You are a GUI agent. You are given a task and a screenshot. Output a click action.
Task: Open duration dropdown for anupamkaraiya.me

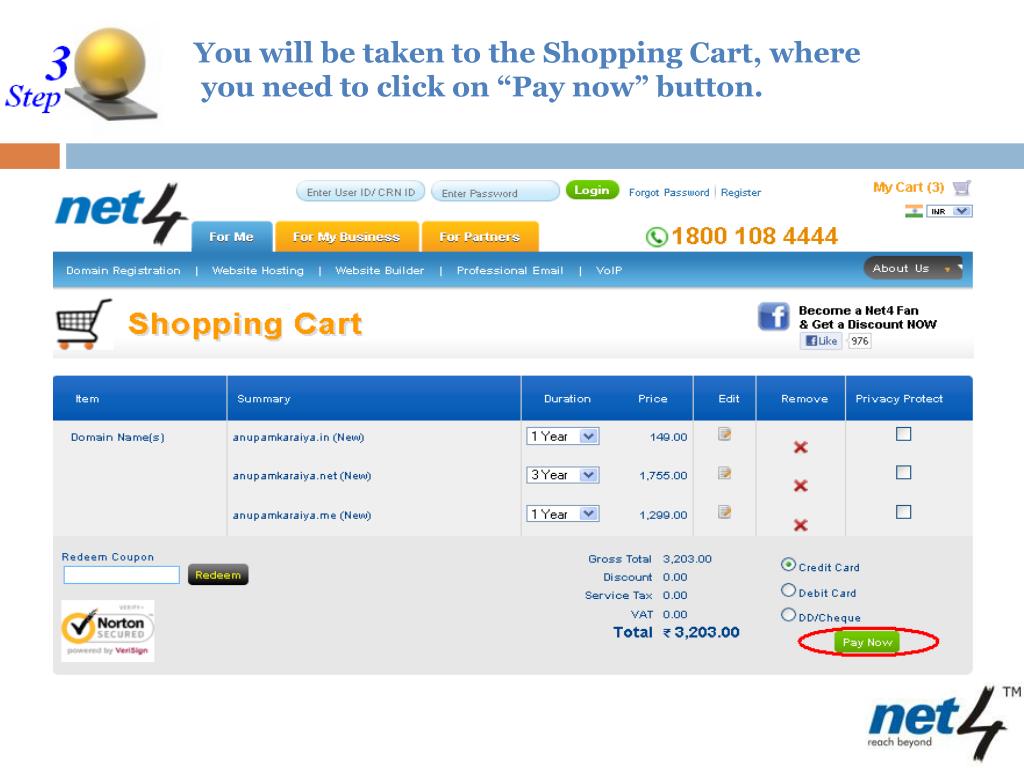pos(563,514)
